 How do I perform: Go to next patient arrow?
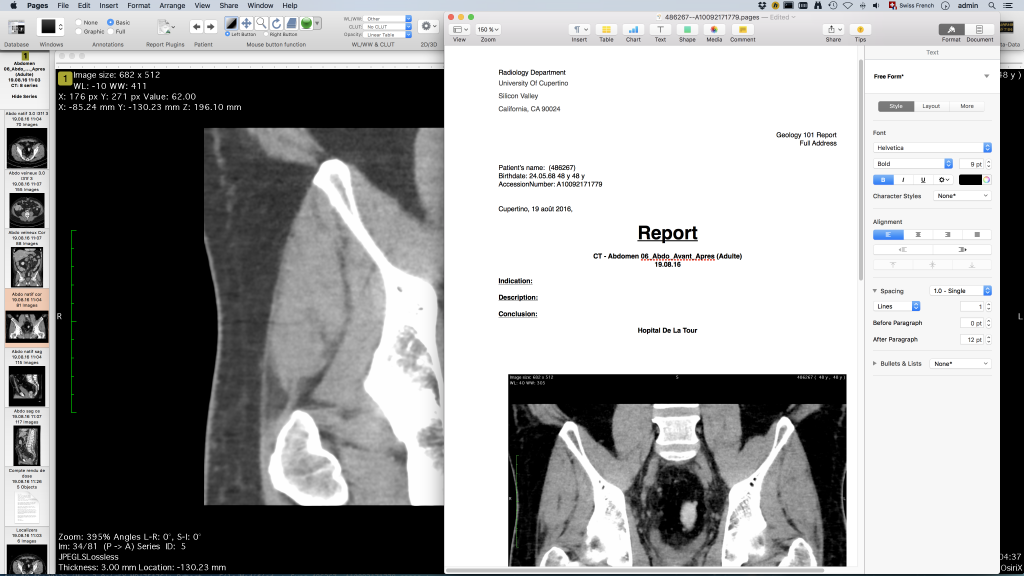click(210, 27)
